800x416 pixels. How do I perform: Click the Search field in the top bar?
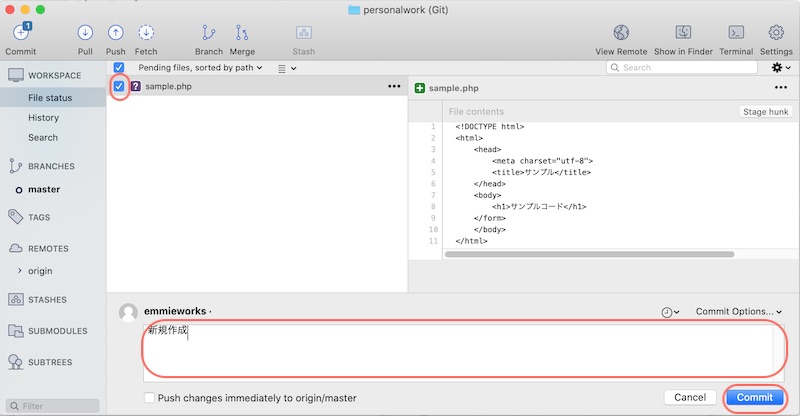click(682, 67)
